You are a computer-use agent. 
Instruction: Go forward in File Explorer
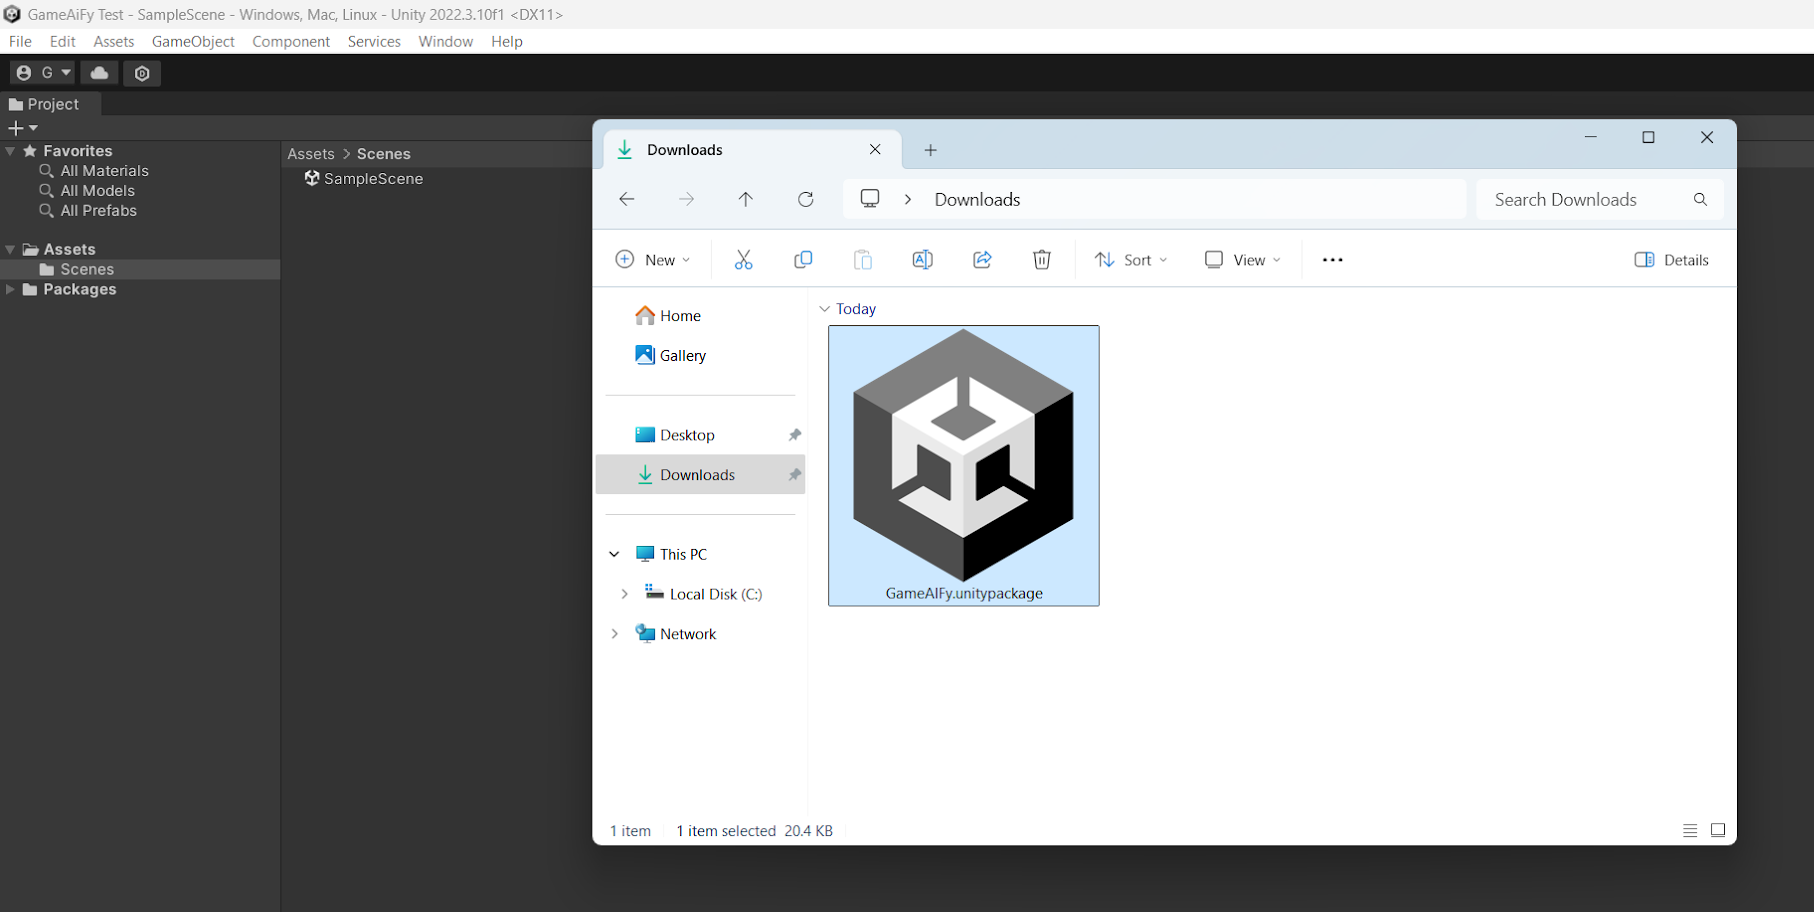click(686, 199)
